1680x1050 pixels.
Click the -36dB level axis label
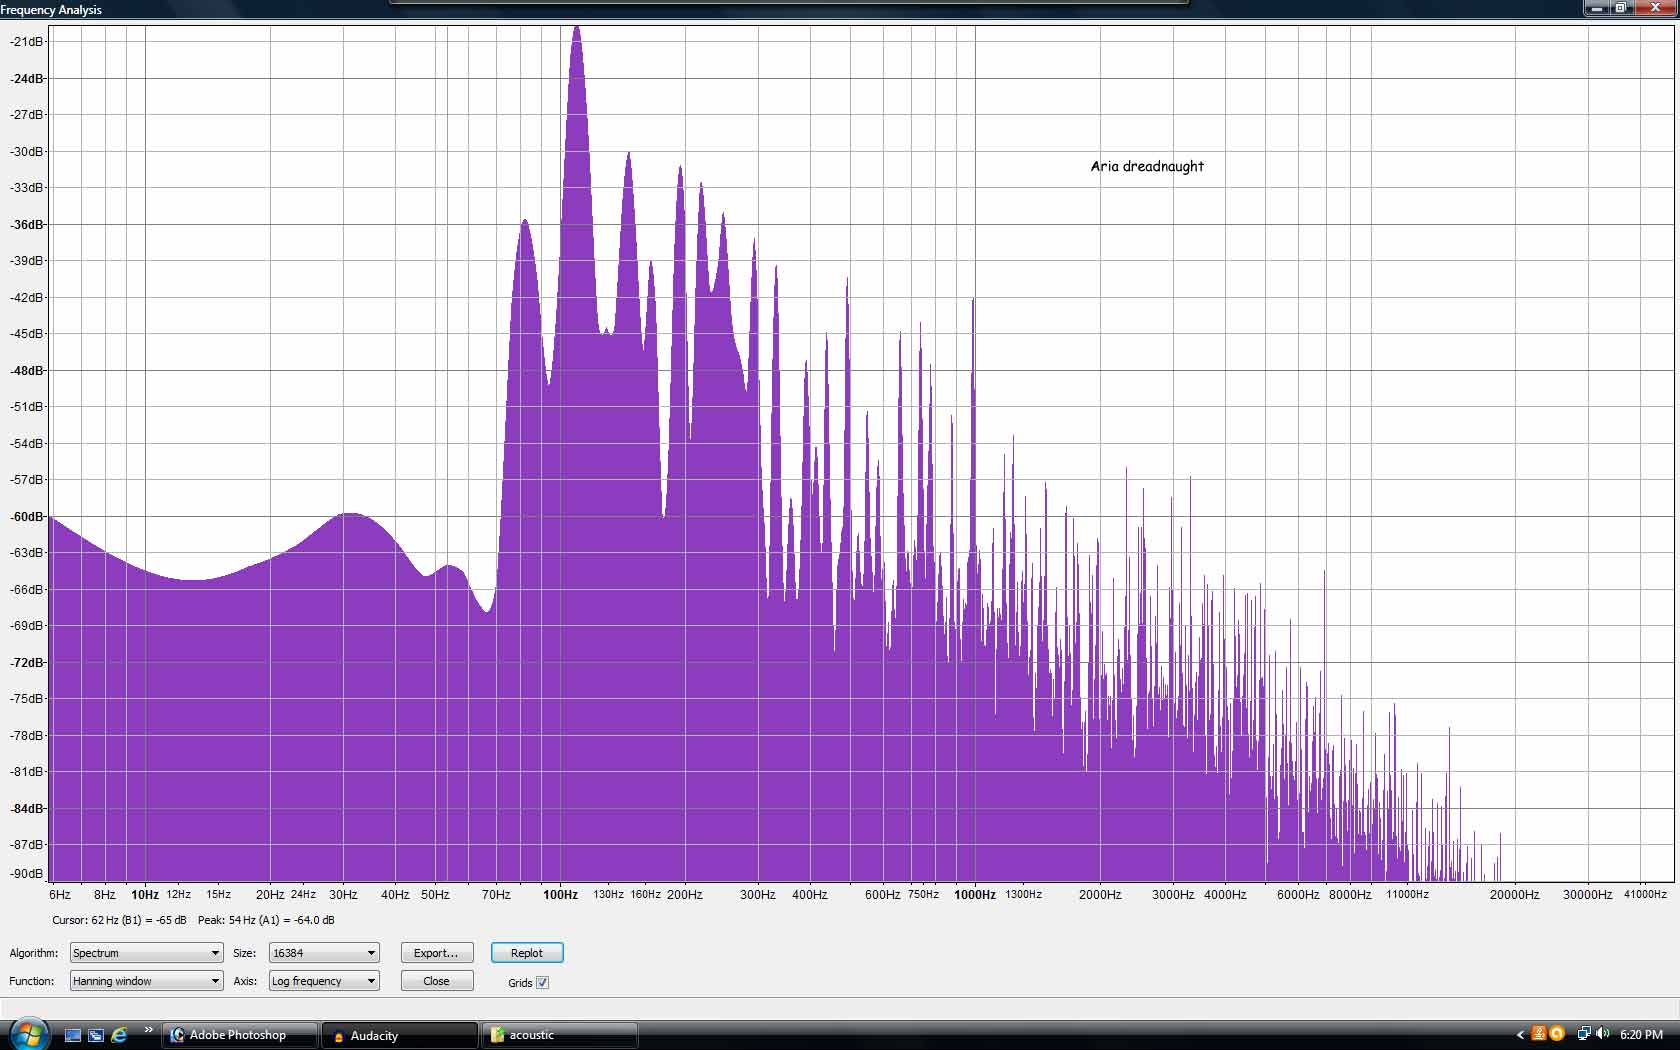pos(27,225)
